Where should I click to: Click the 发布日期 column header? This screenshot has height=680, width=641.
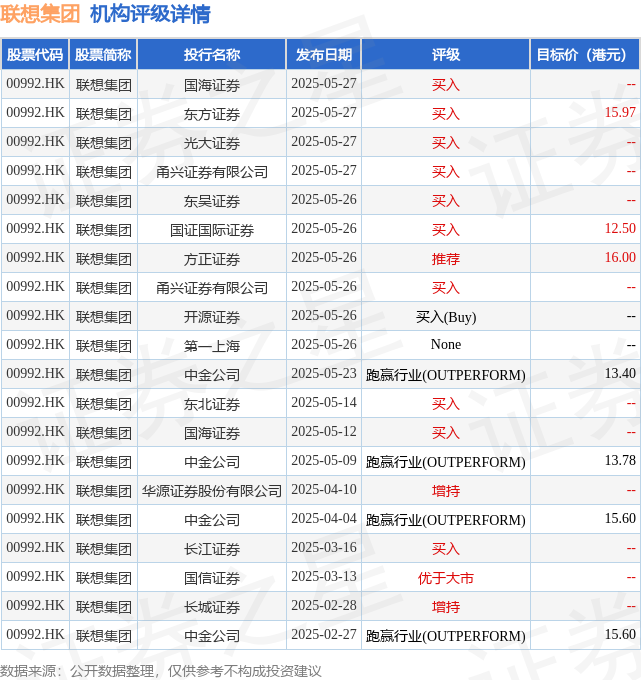(x=324, y=55)
